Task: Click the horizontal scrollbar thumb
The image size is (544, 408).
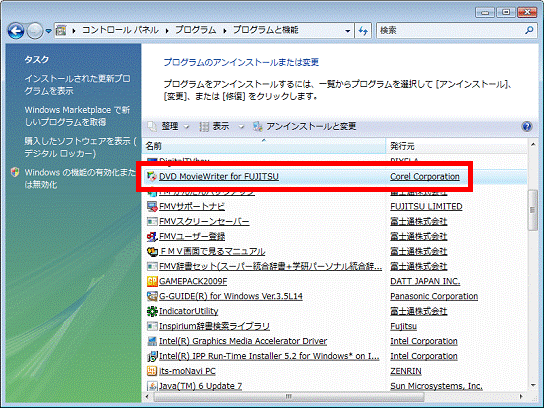Action: [x=288, y=396]
